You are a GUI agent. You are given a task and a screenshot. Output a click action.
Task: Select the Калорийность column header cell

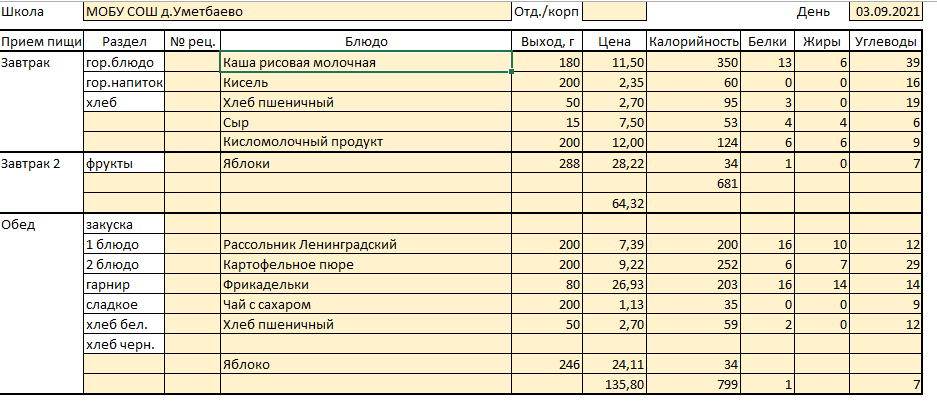coord(693,42)
